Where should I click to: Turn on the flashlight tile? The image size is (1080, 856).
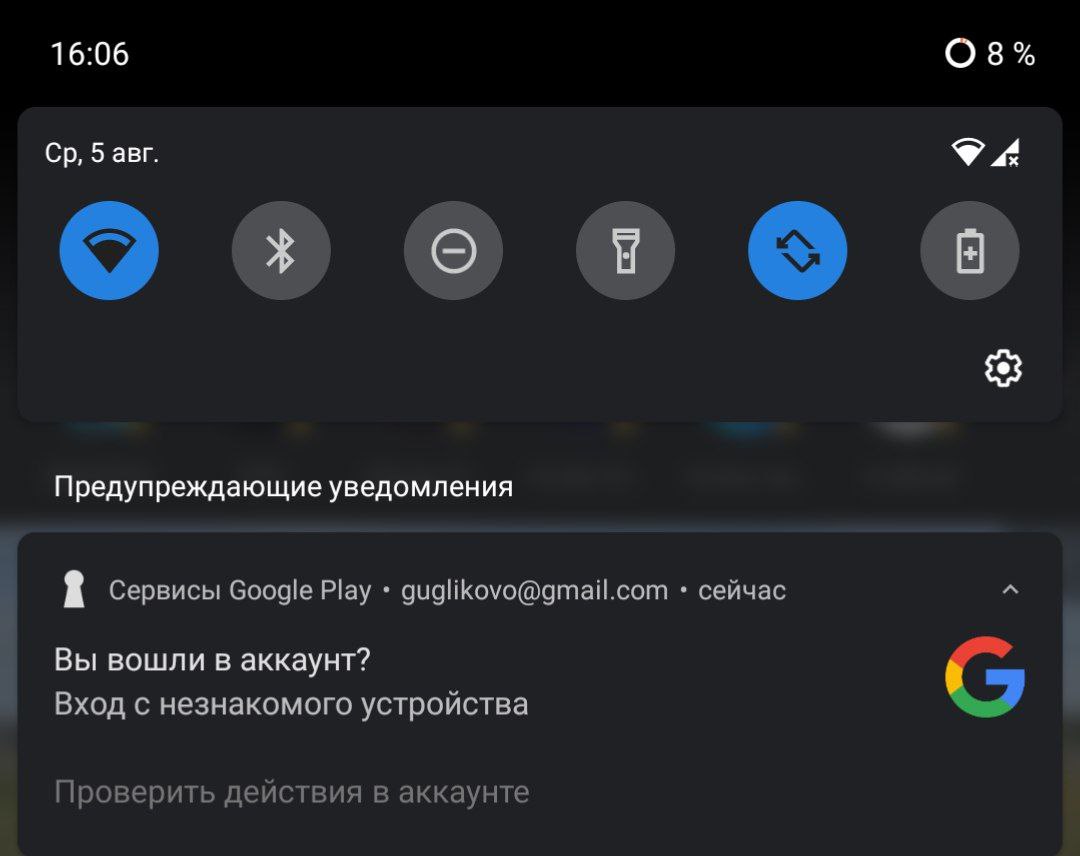click(x=625, y=250)
